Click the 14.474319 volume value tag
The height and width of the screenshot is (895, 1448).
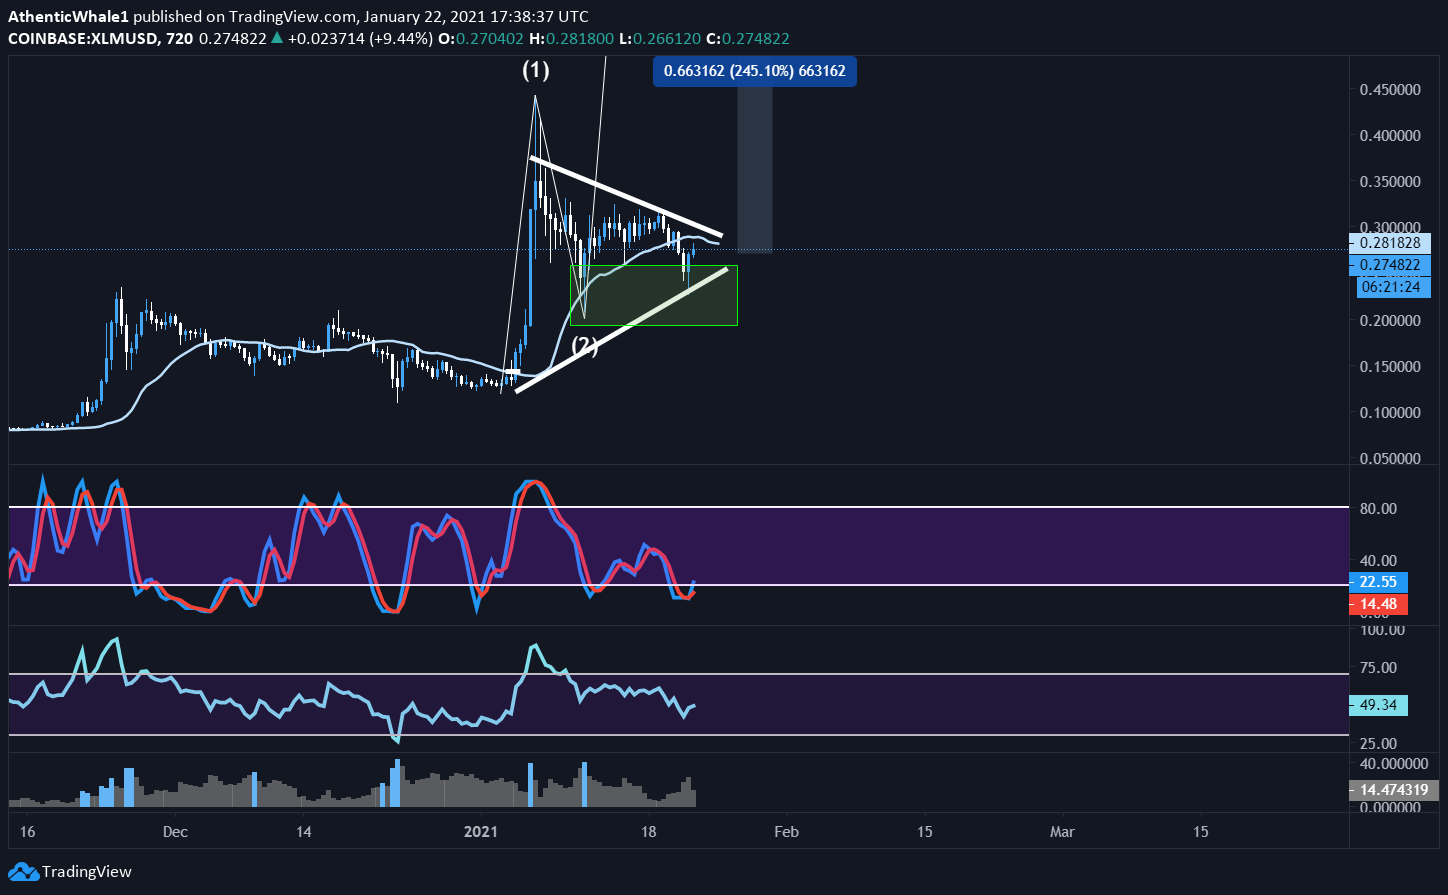coord(1393,789)
